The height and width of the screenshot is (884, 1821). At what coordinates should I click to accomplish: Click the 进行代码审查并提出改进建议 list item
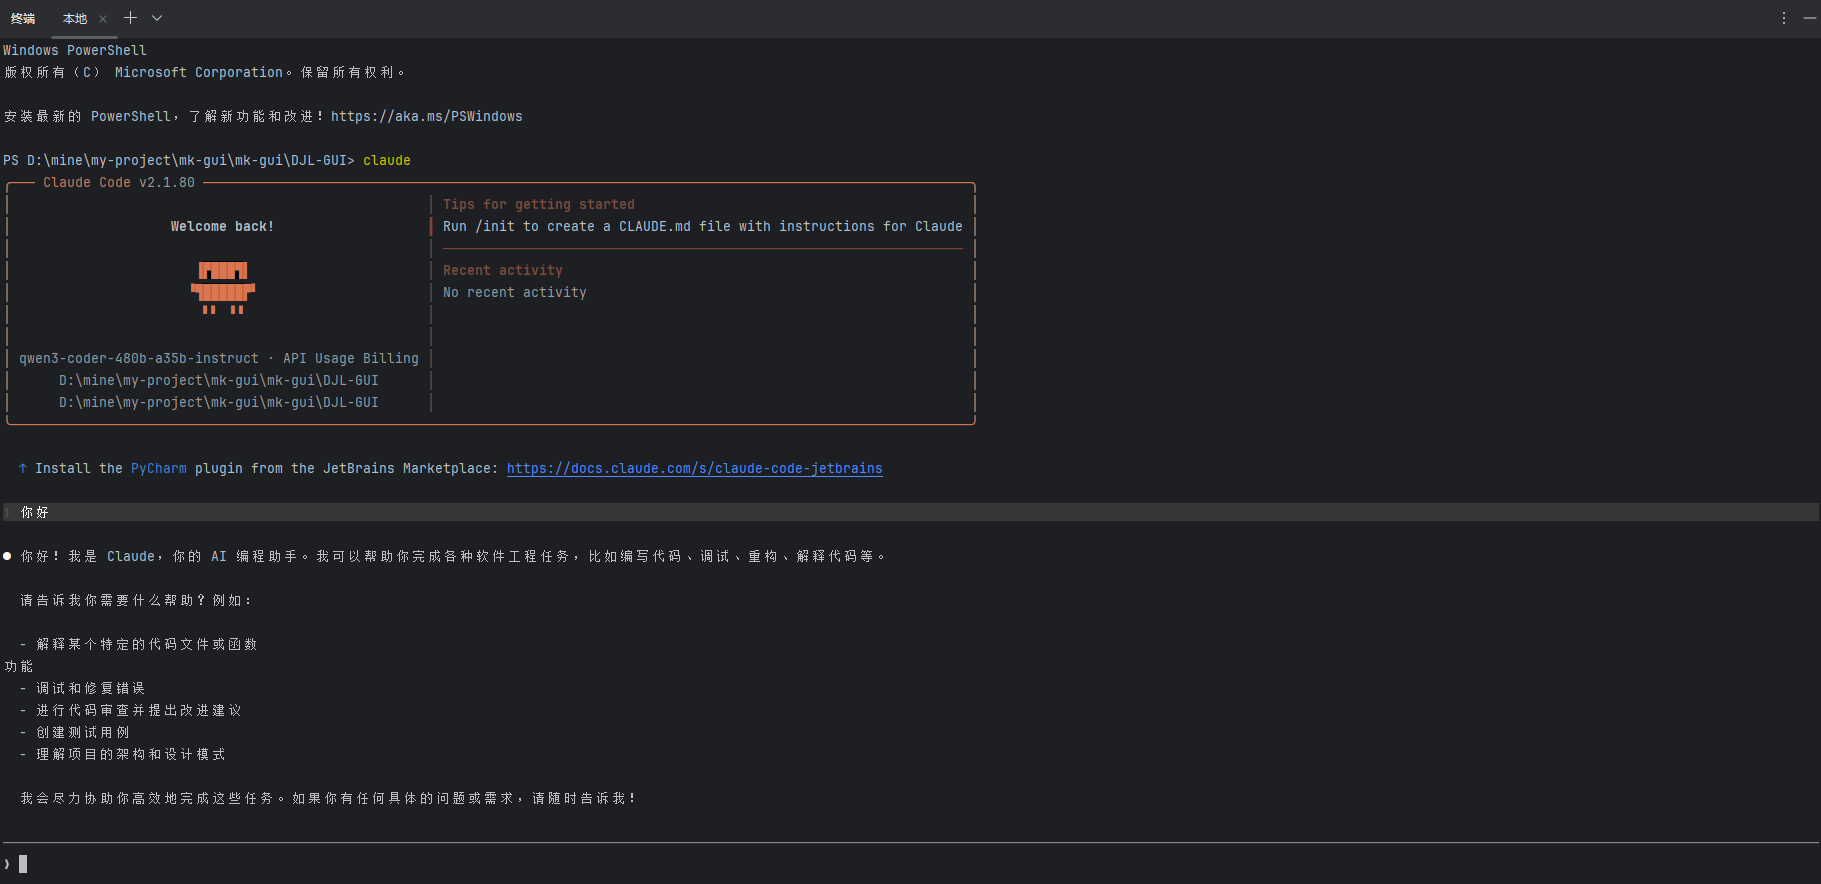(x=139, y=710)
